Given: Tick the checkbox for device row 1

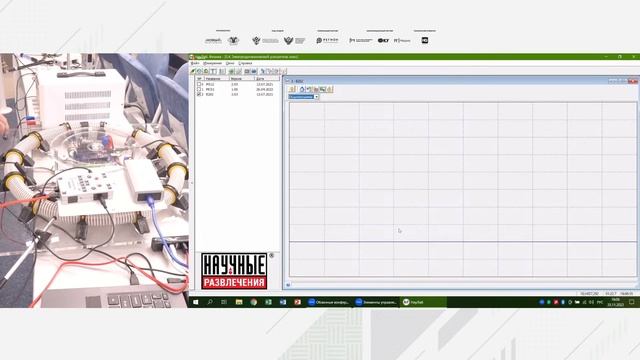Looking at the screenshot, I should coord(199,89).
